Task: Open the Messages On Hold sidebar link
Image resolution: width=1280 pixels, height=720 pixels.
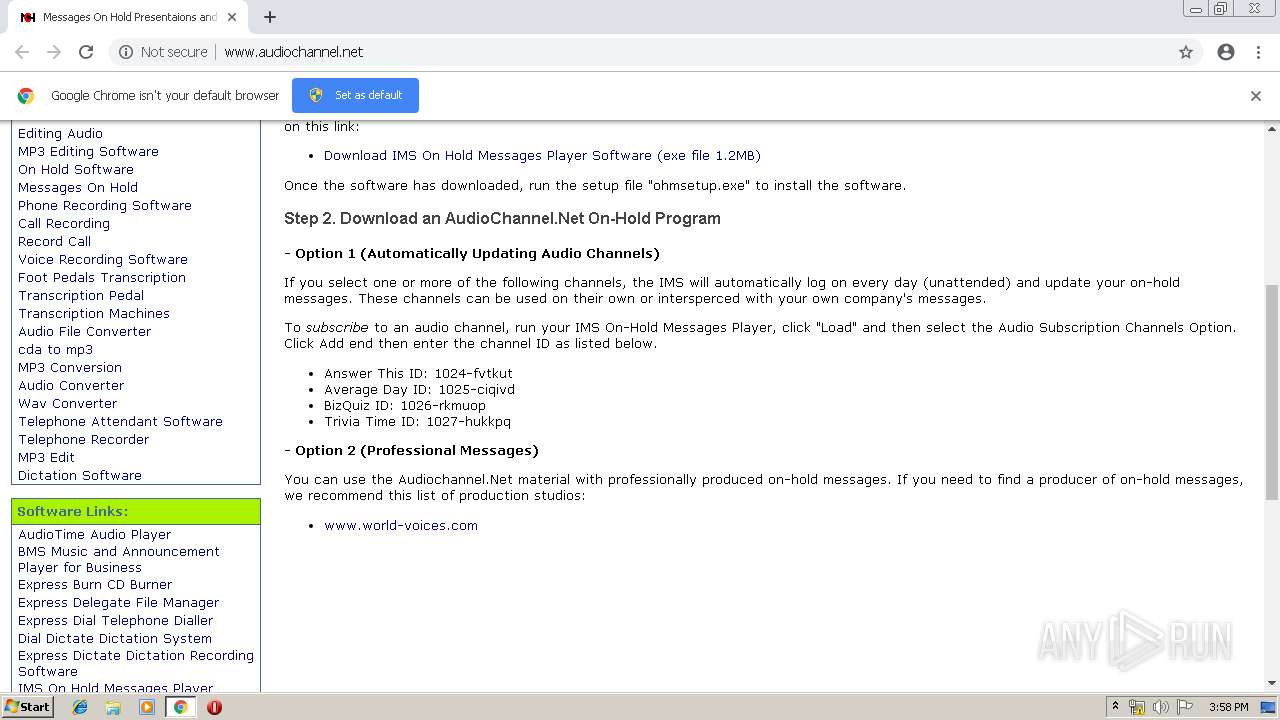Action: [78, 187]
